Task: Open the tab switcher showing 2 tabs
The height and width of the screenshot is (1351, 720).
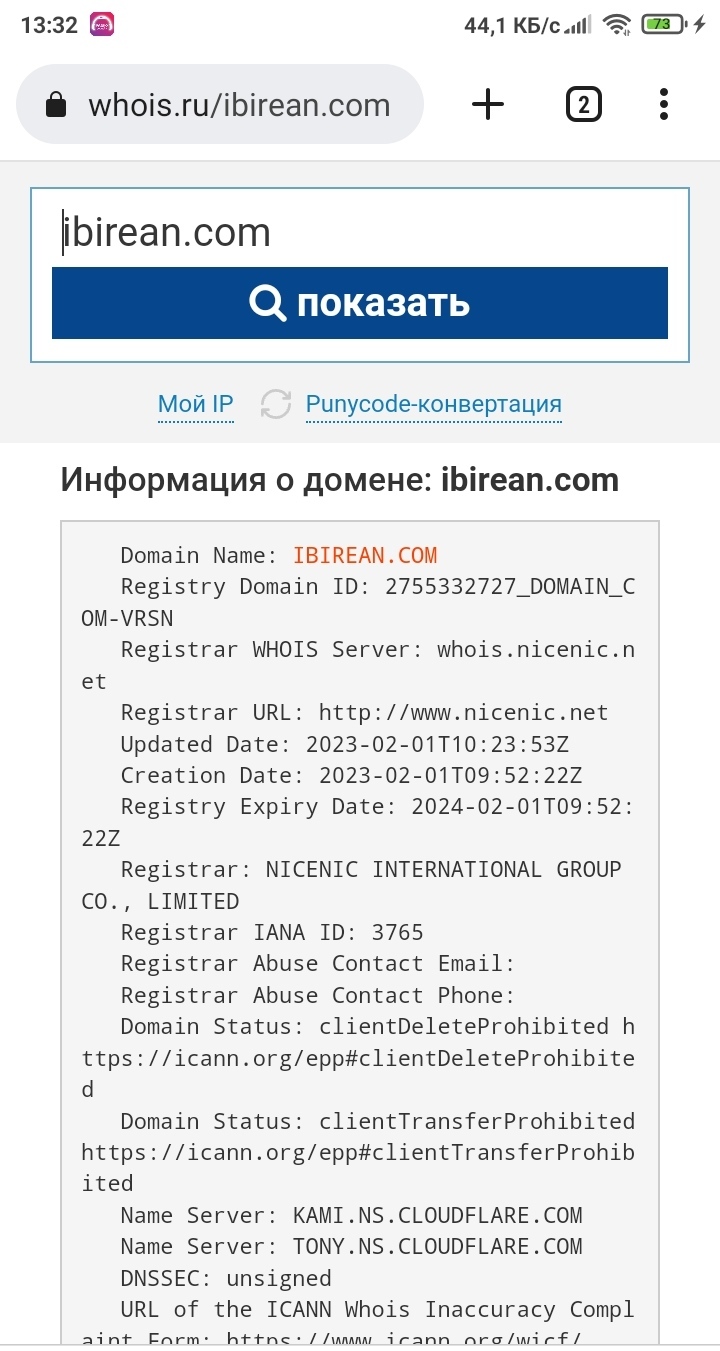Action: click(584, 104)
